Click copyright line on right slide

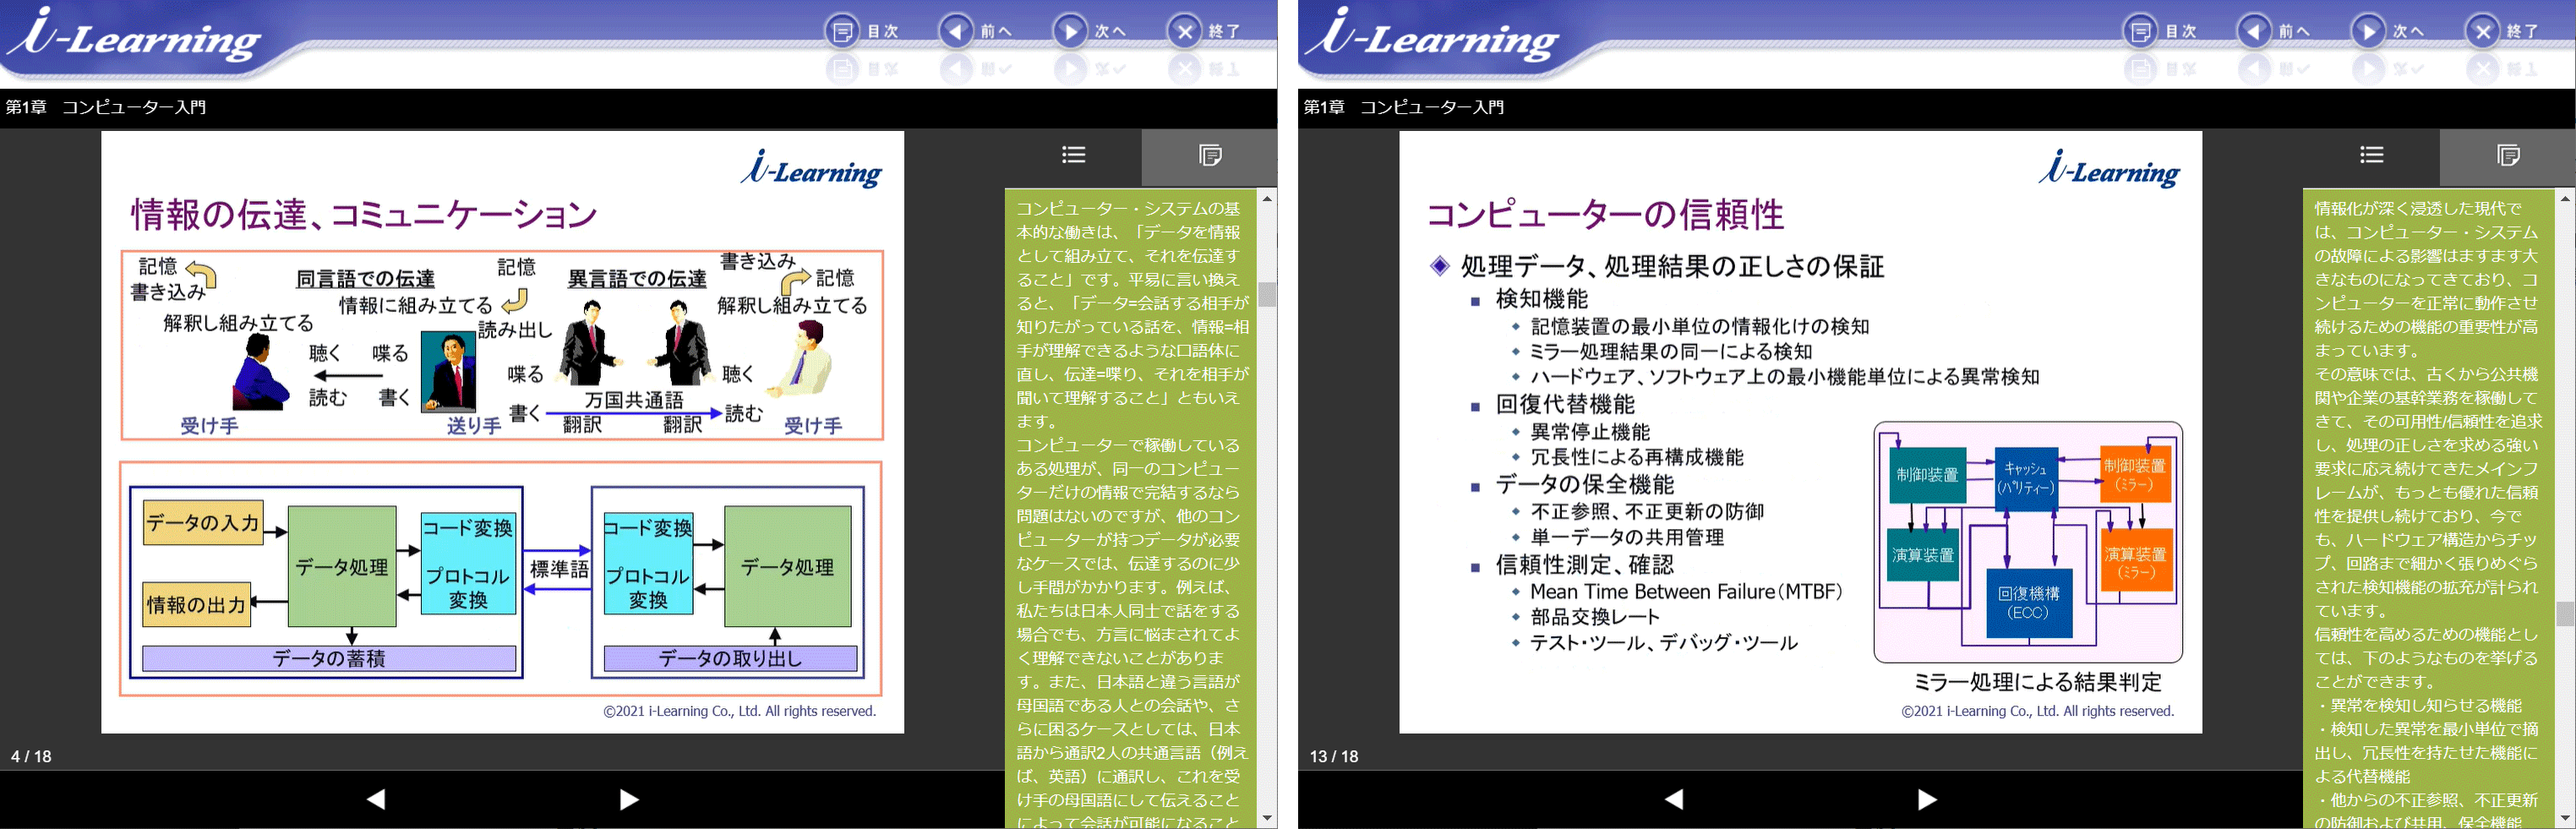click(x=2037, y=711)
